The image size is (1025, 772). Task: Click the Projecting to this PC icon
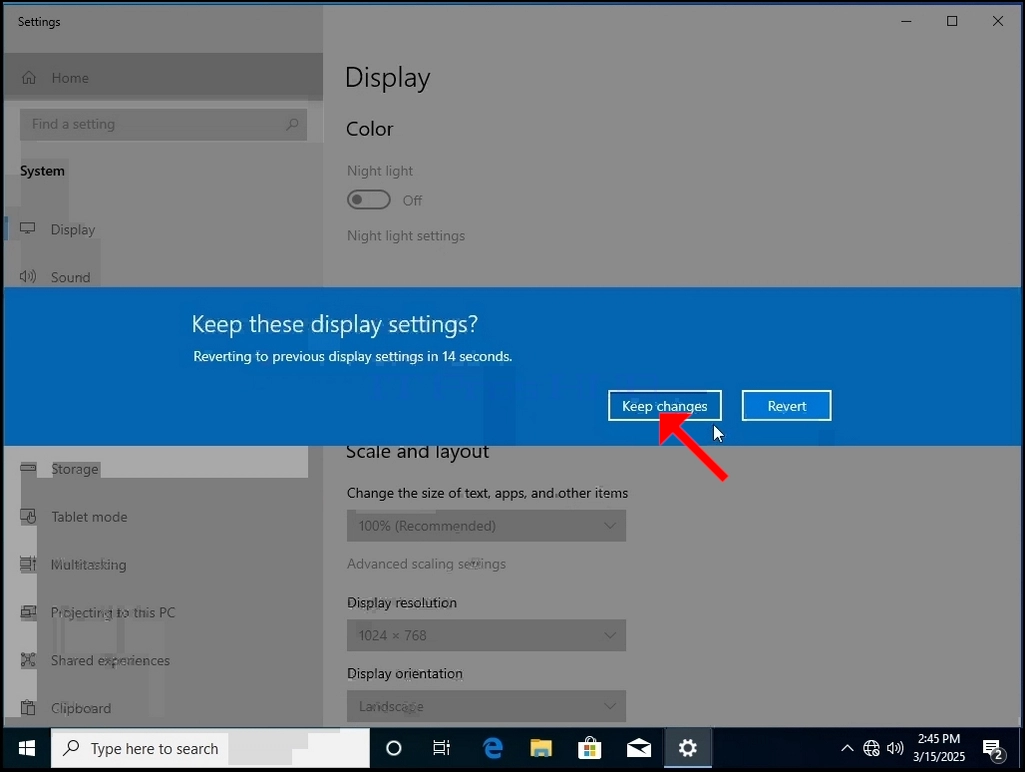click(28, 612)
